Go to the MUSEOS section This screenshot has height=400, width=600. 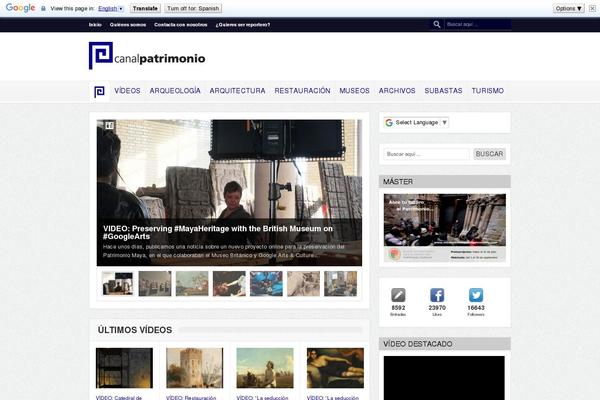(354, 91)
